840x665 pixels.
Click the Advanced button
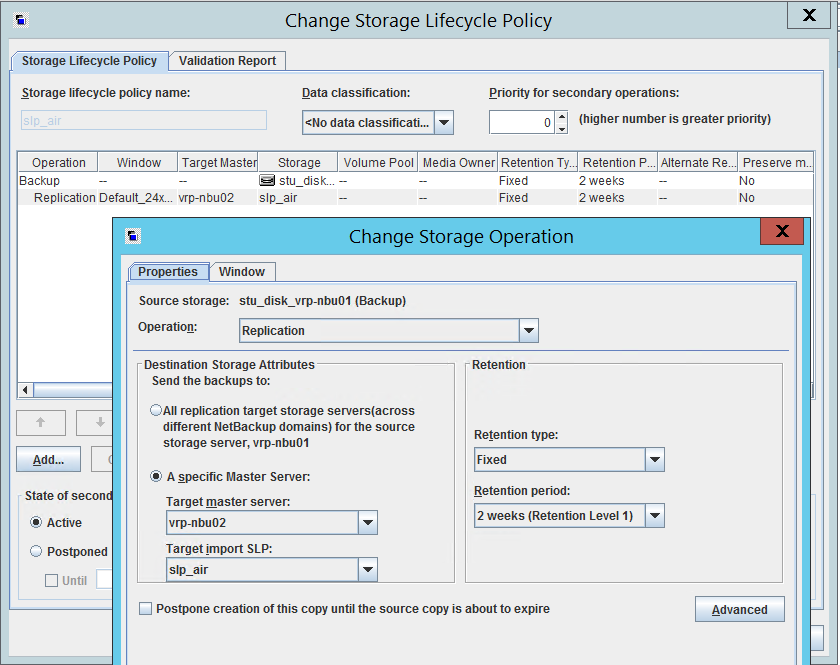[x=739, y=609]
